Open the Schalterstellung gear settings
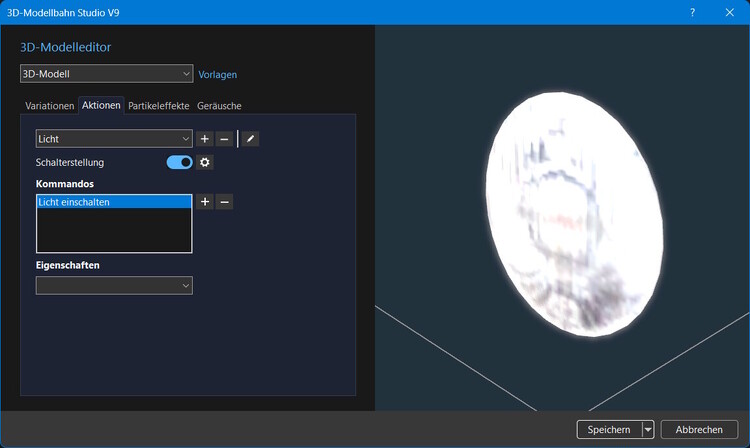 [205, 163]
